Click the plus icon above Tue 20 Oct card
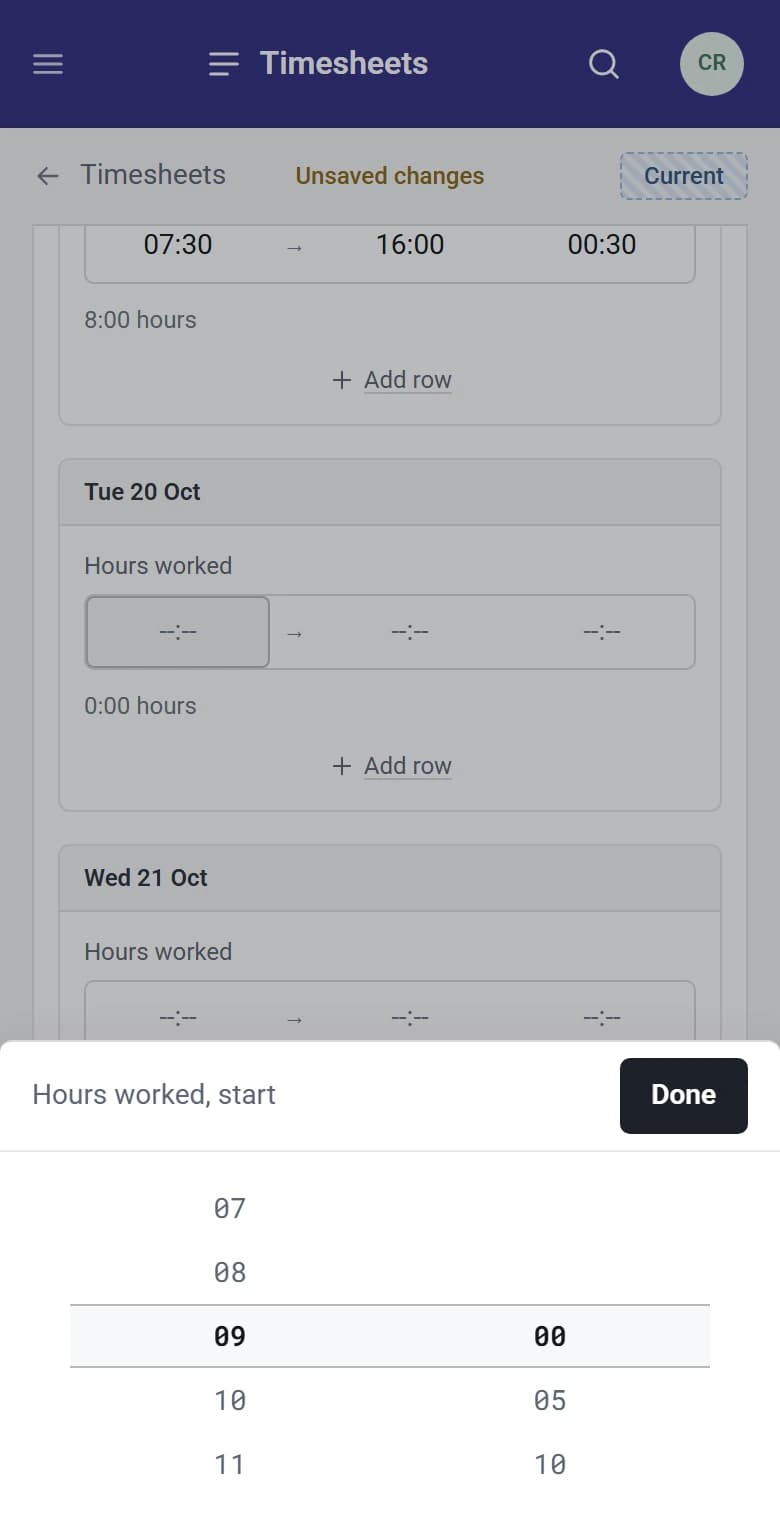Image resolution: width=780 pixels, height=1520 pixels. (342, 380)
